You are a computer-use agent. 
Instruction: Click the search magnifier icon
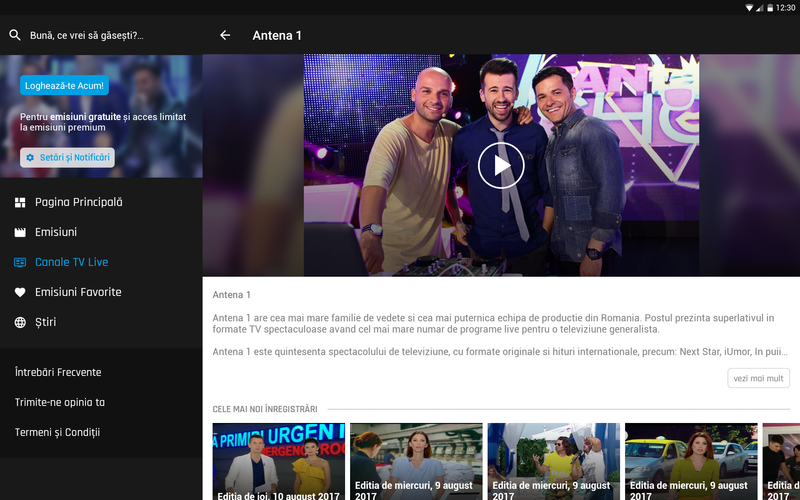click(15, 35)
